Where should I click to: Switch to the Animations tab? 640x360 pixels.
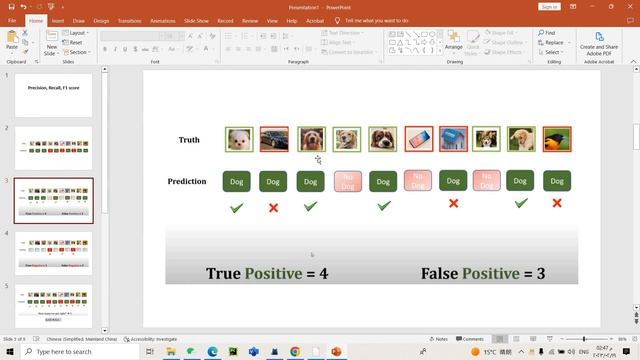pyautogui.click(x=162, y=20)
